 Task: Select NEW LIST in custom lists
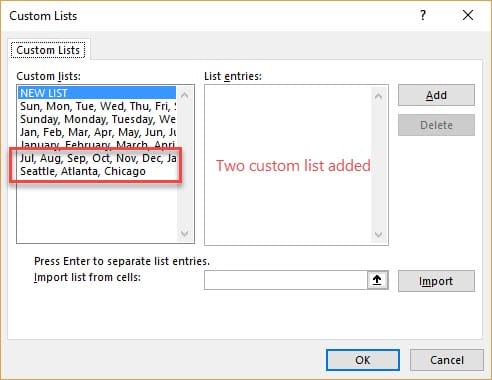(97, 93)
